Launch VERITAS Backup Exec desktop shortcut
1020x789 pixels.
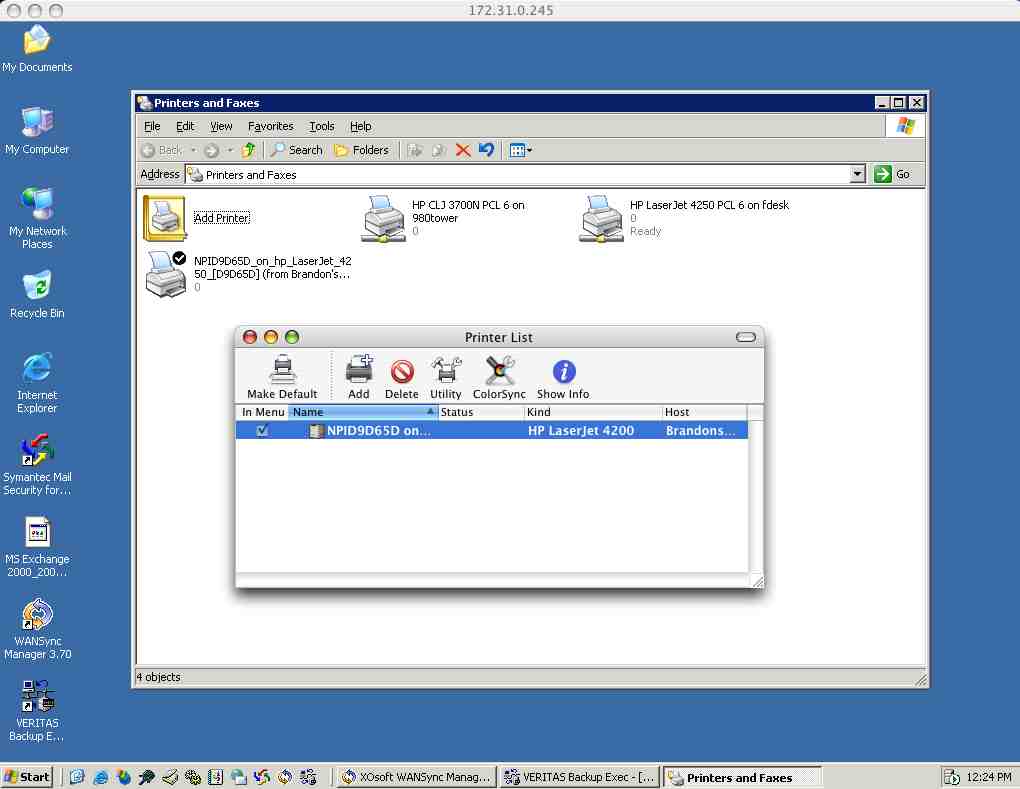[37, 711]
